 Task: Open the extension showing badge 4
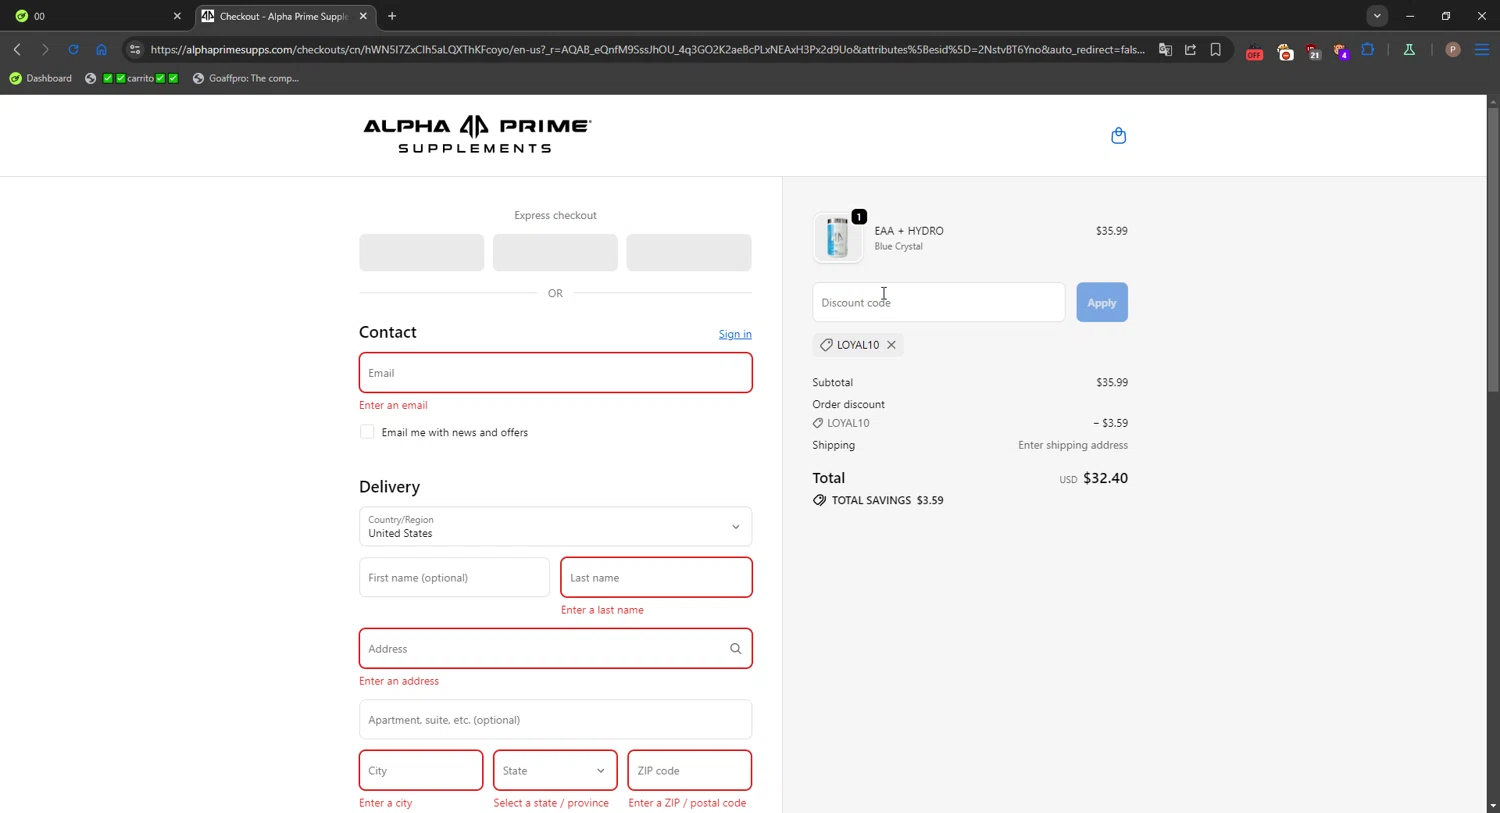(1341, 52)
